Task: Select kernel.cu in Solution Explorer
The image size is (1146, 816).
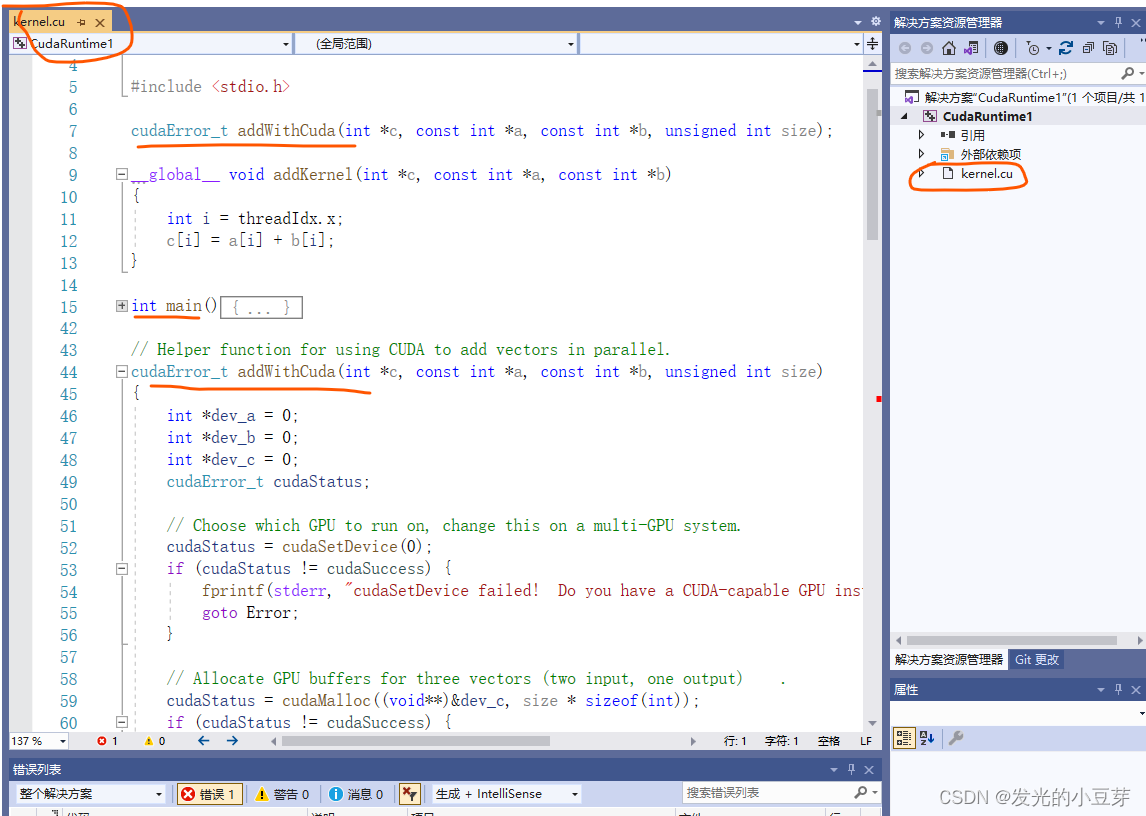Action: coord(987,173)
